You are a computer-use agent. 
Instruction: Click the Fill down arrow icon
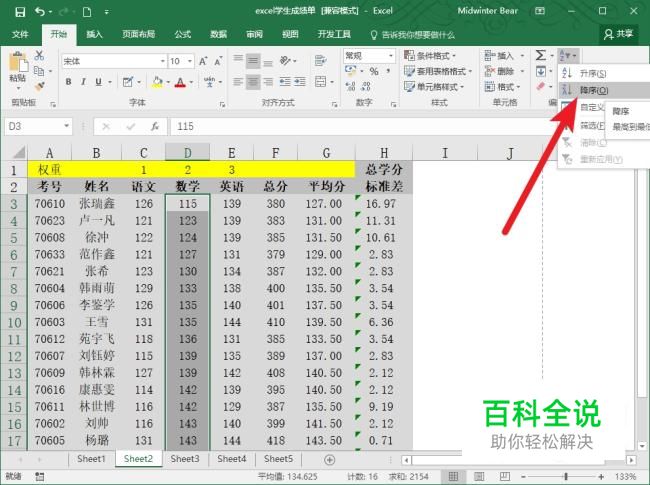[x=541, y=71]
